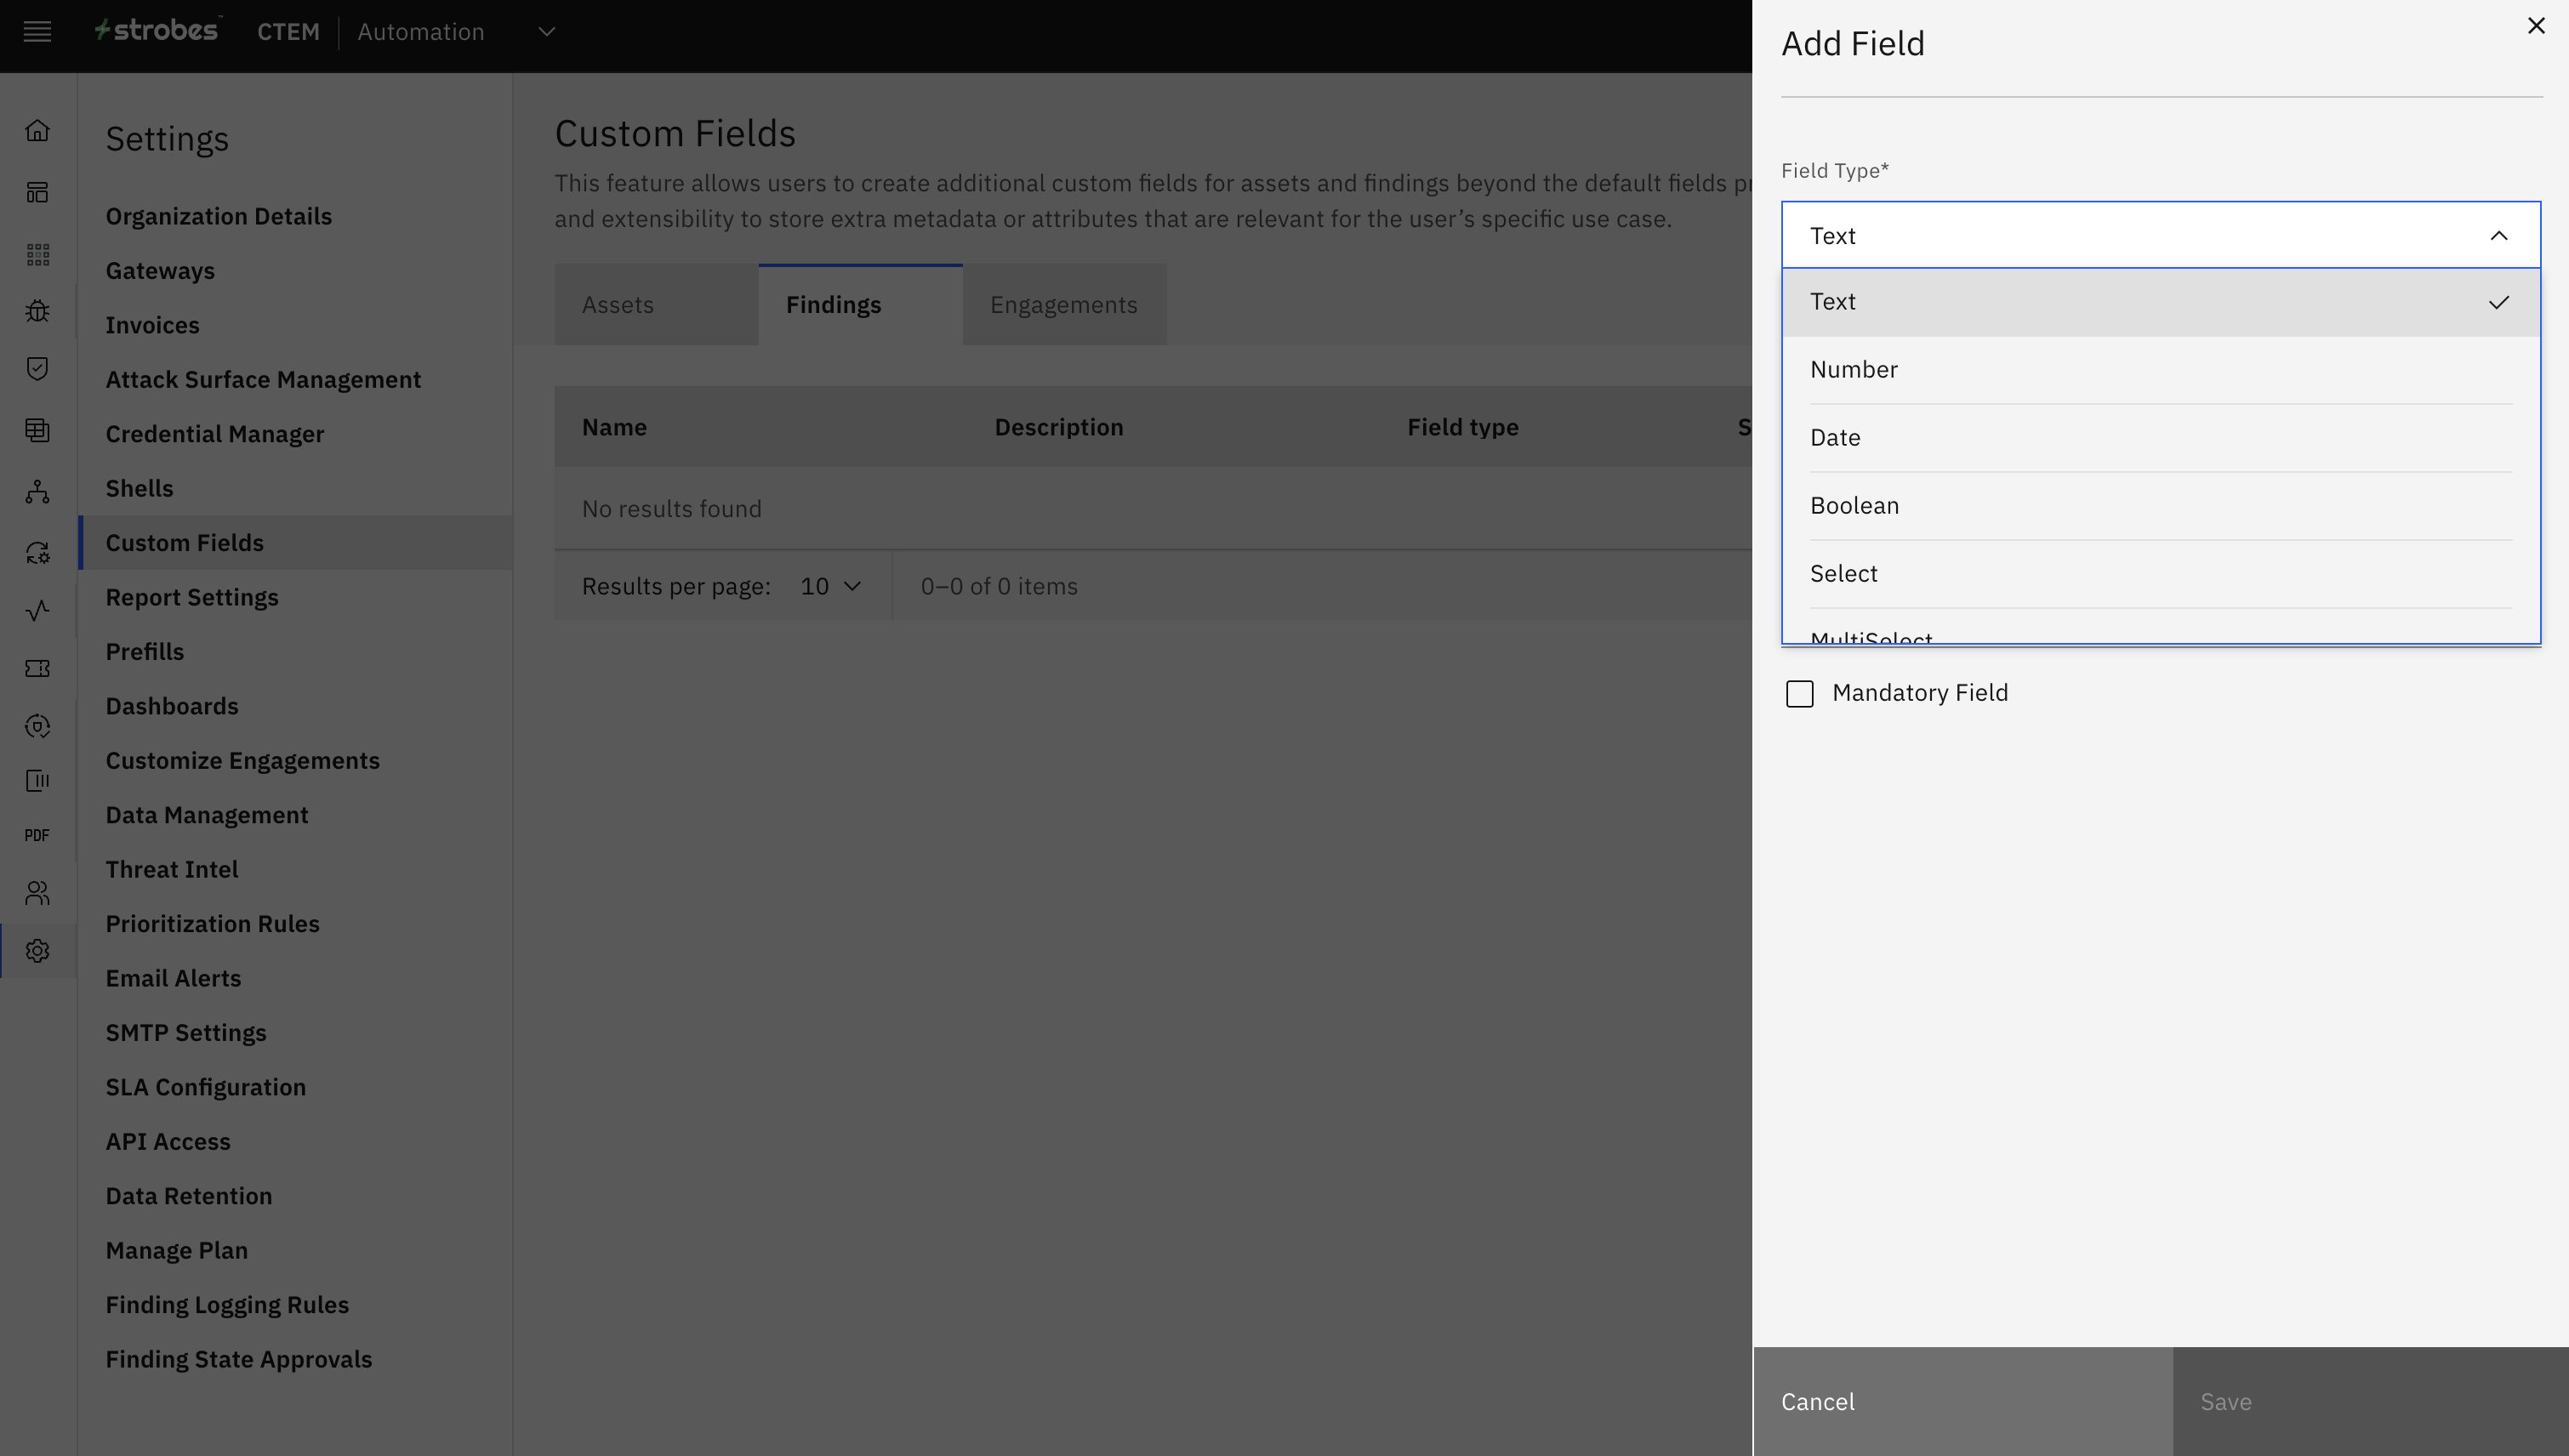Select the Date field type option

pyautogui.click(x=1835, y=438)
